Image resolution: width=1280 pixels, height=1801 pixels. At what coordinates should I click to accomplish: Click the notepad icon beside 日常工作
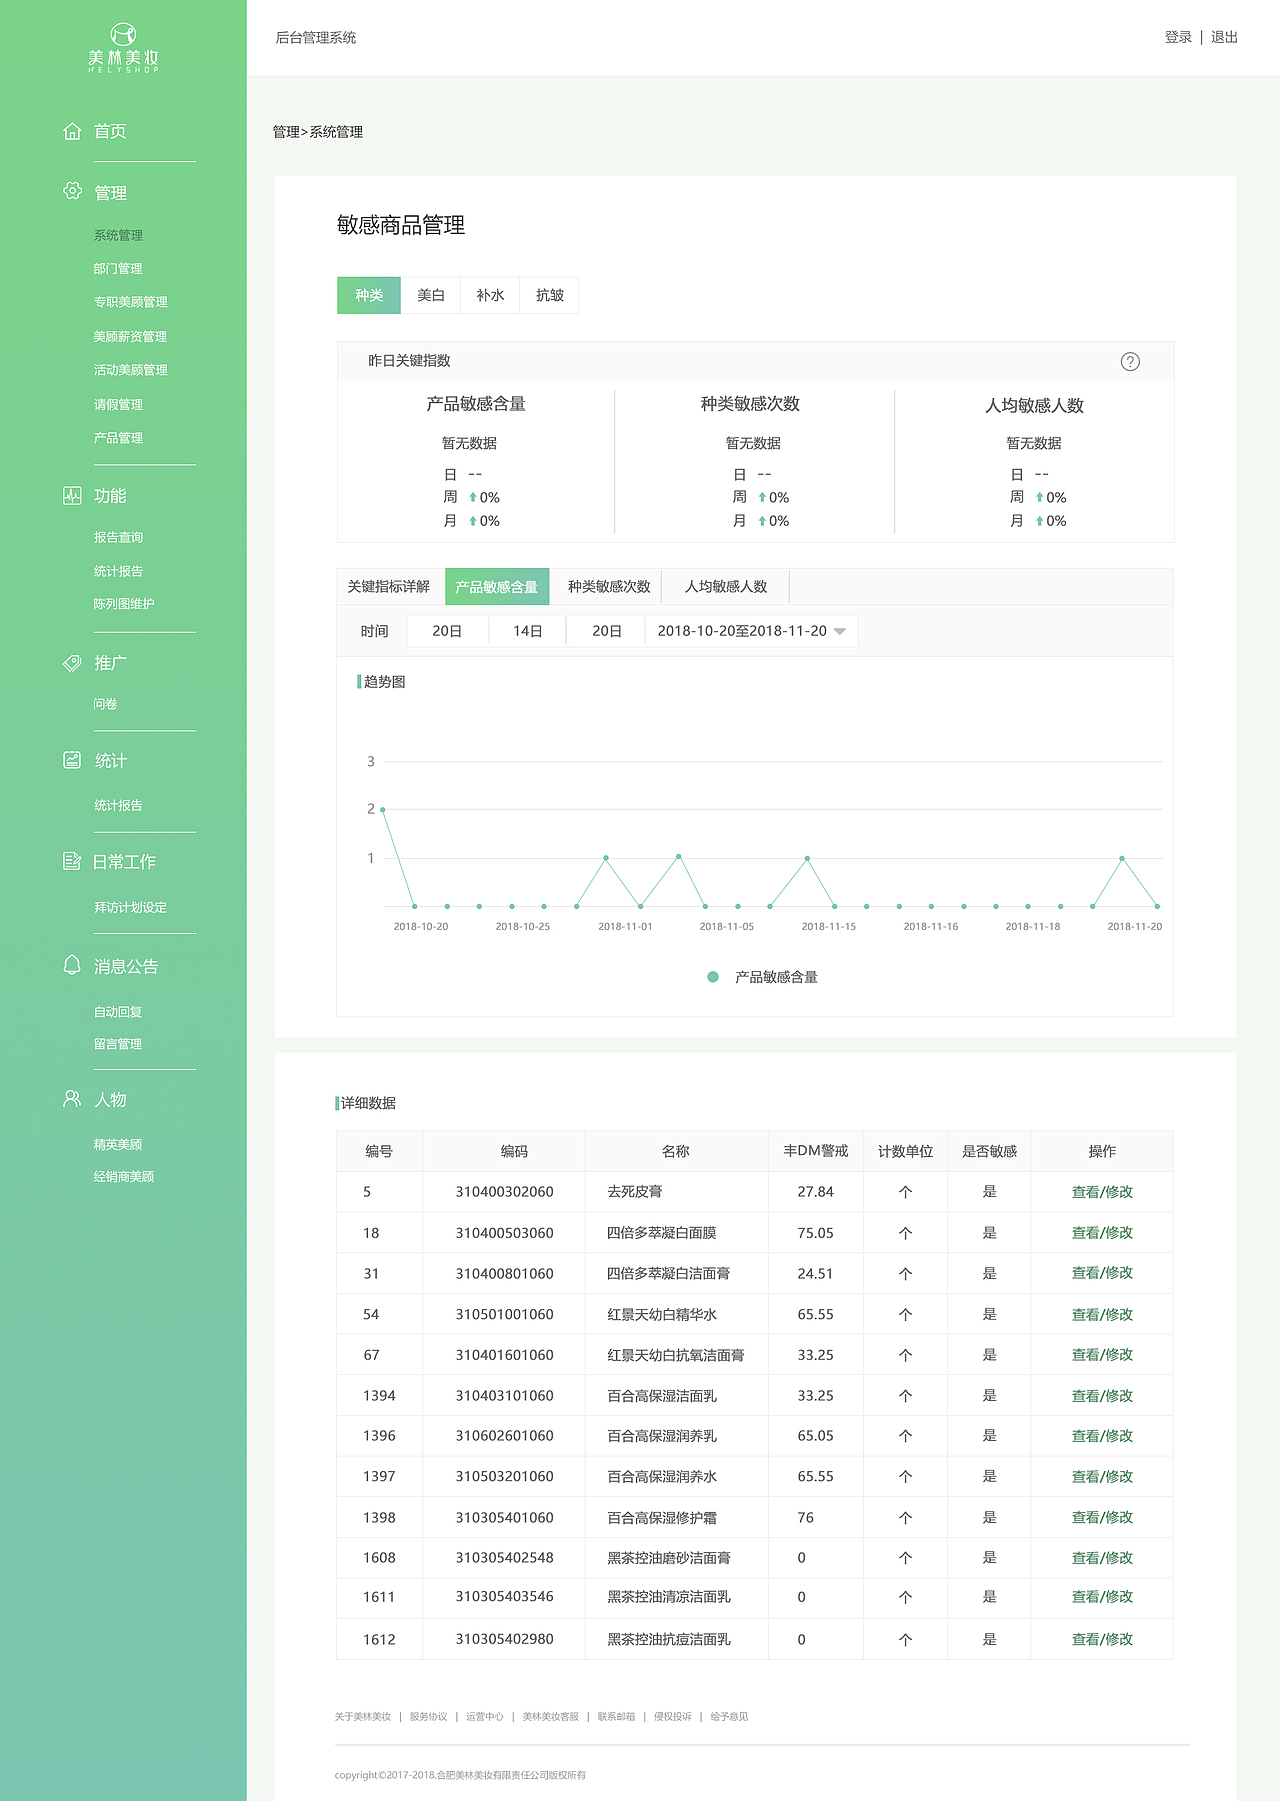click(x=72, y=861)
